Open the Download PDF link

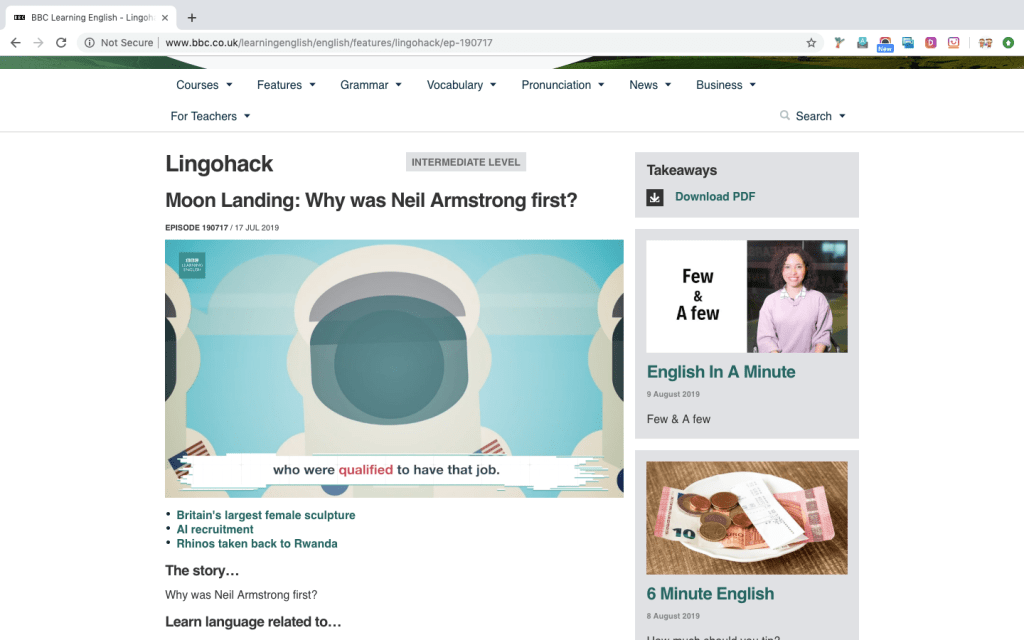click(715, 197)
